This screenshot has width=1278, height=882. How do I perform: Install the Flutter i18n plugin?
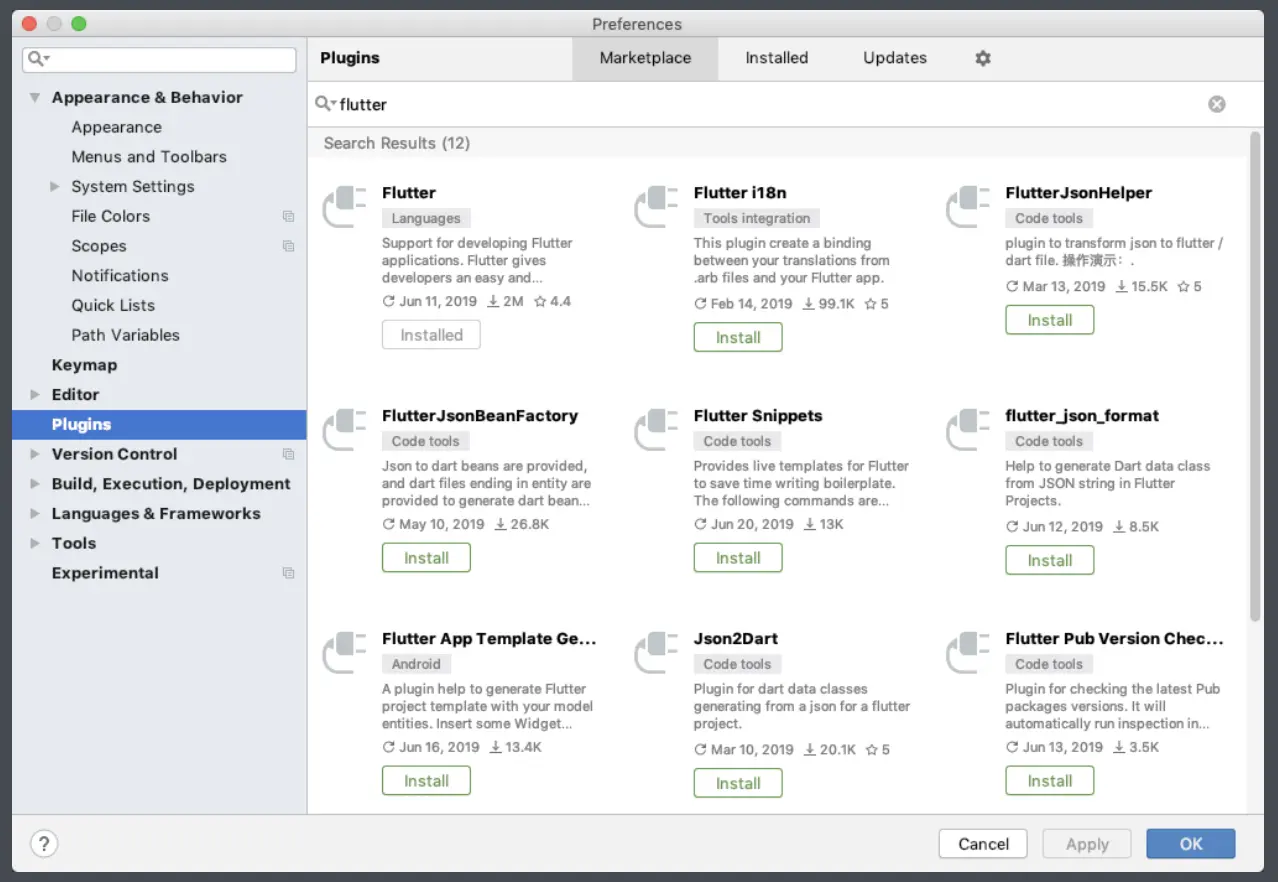tap(738, 337)
